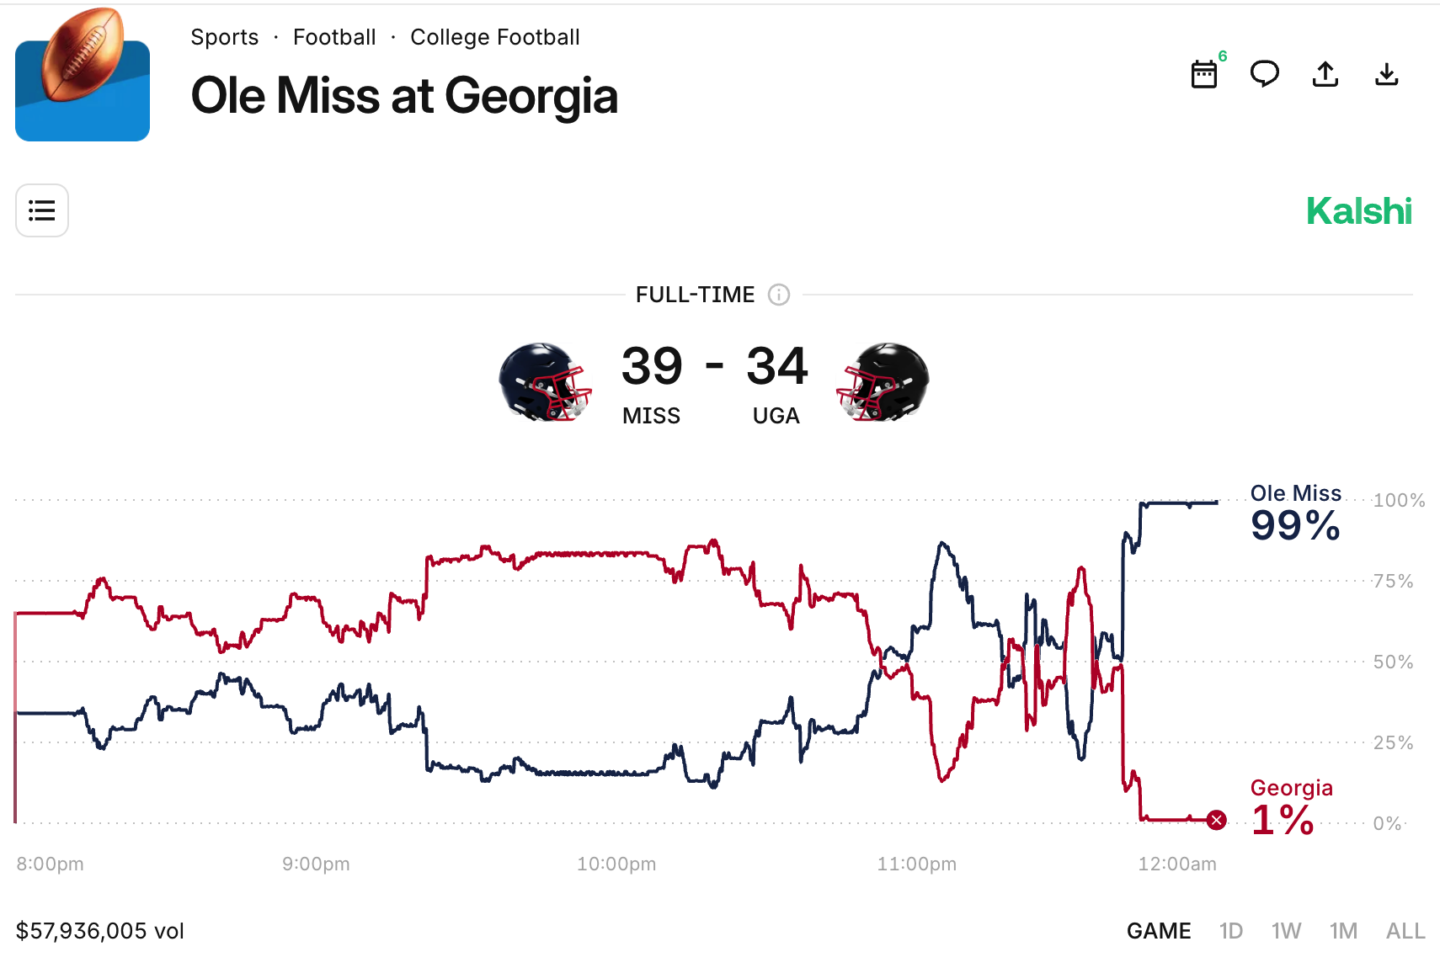This screenshot has height=968, width=1440.
Task: Open the Football breadcrumb link
Action: coord(334,38)
